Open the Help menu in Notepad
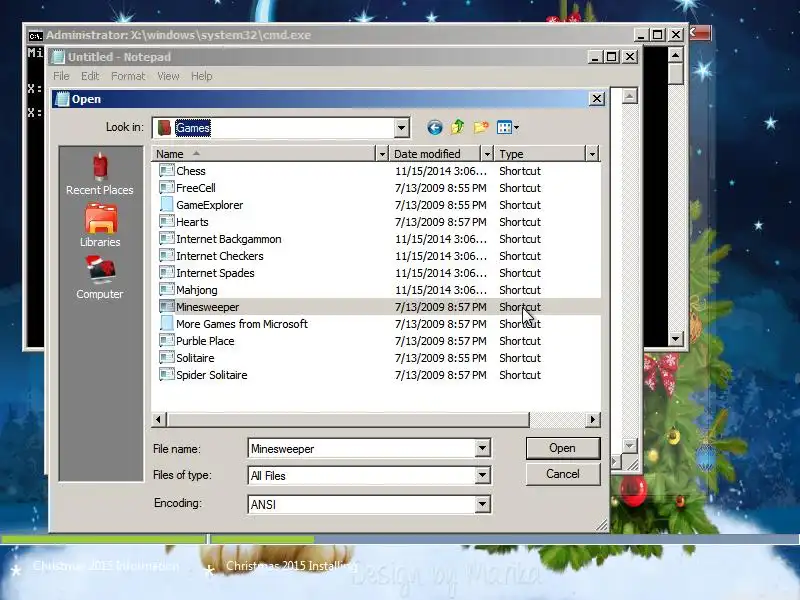 pos(202,76)
